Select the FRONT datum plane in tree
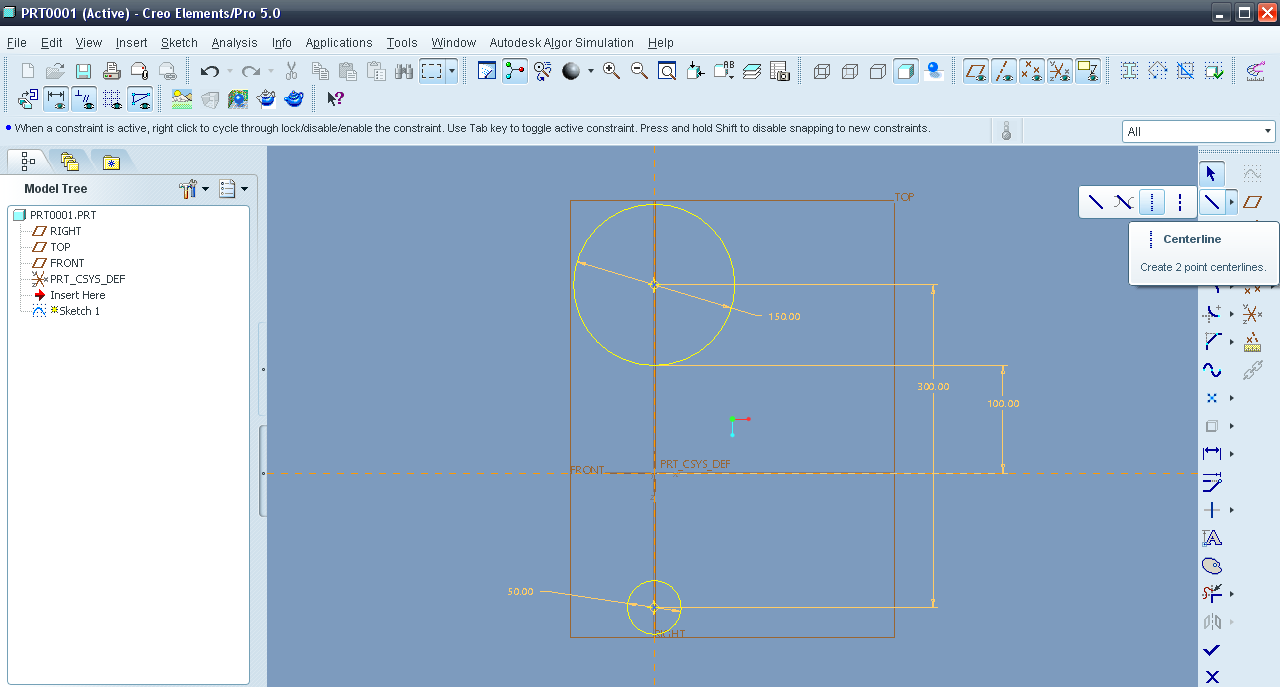Viewport: 1280px width, 687px height. (x=67, y=263)
